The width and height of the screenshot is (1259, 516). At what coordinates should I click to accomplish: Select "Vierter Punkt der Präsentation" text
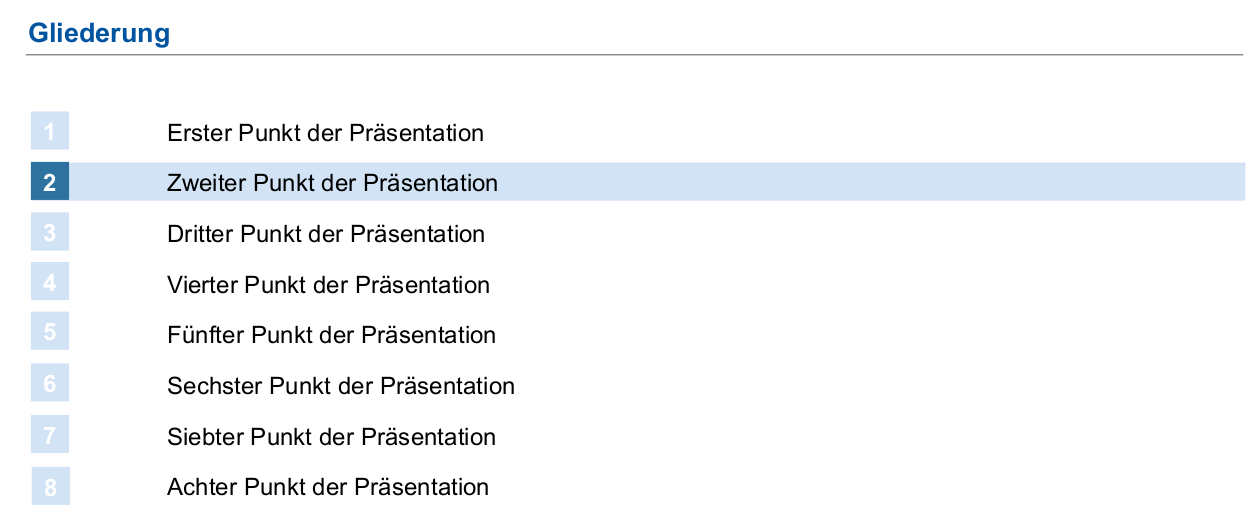click(328, 285)
